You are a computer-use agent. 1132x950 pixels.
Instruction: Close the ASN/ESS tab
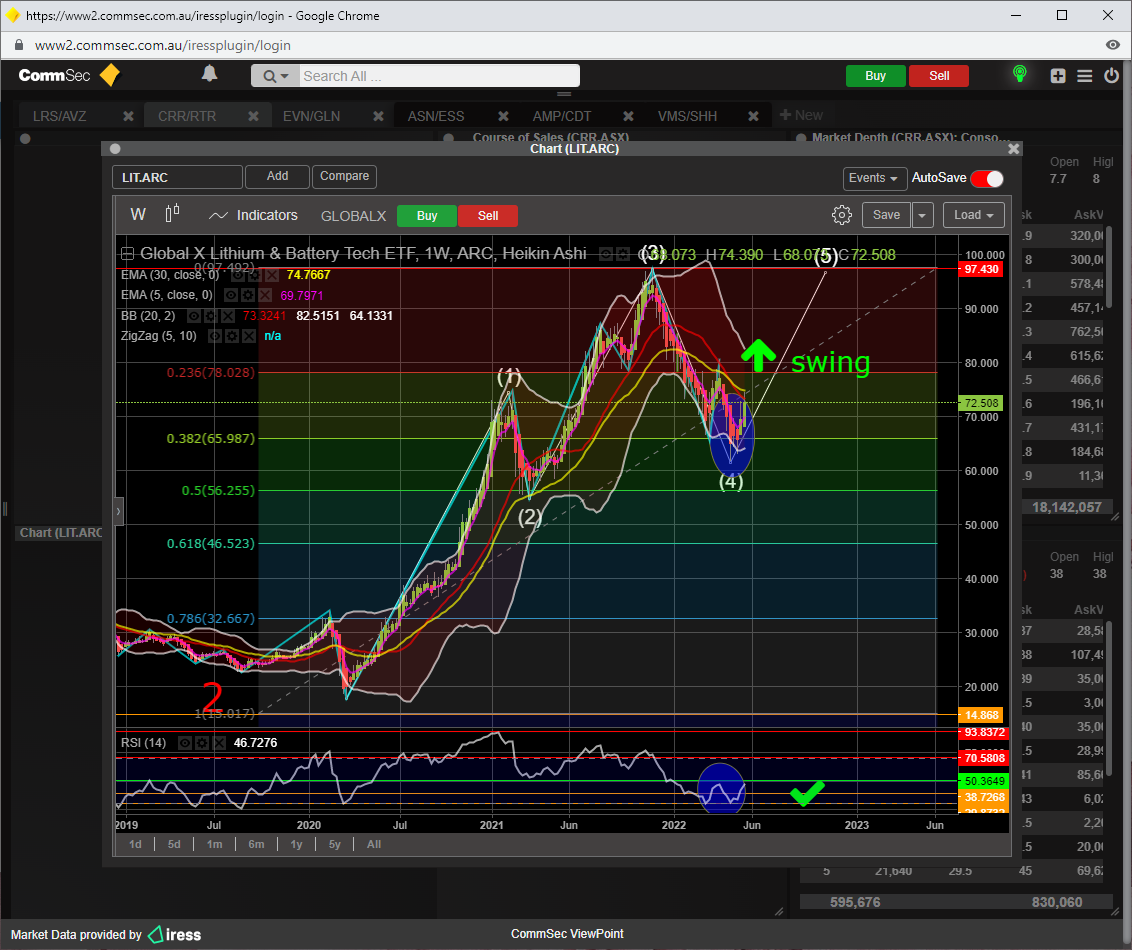pyautogui.click(x=503, y=116)
